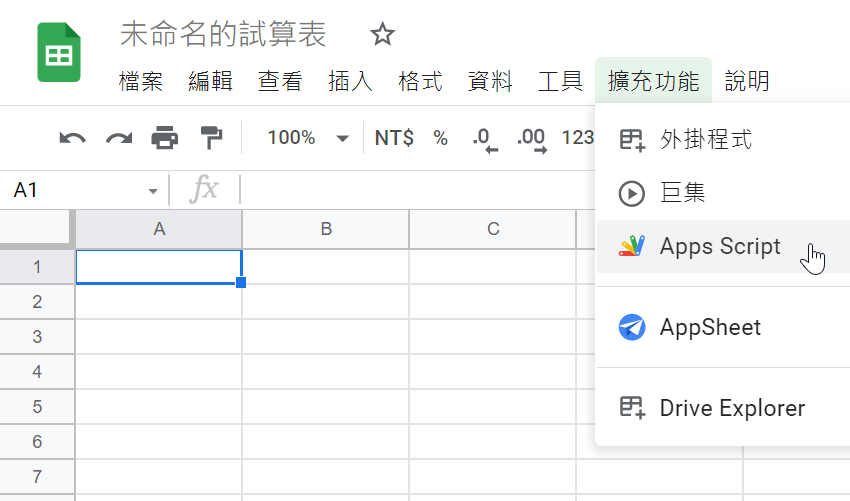Viewport: 850px width, 501px height.
Task: Select row 1 header
Action: [x=37, y=267]
